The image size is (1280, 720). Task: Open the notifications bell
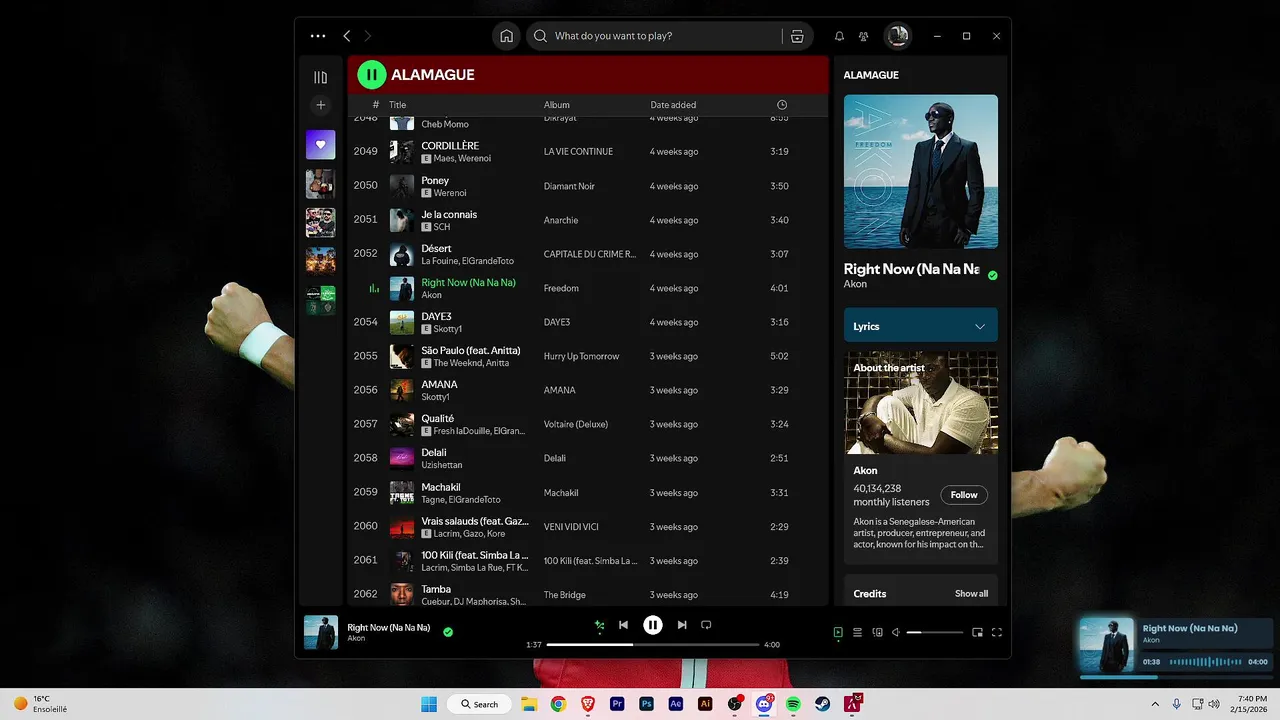pos(839,36)
